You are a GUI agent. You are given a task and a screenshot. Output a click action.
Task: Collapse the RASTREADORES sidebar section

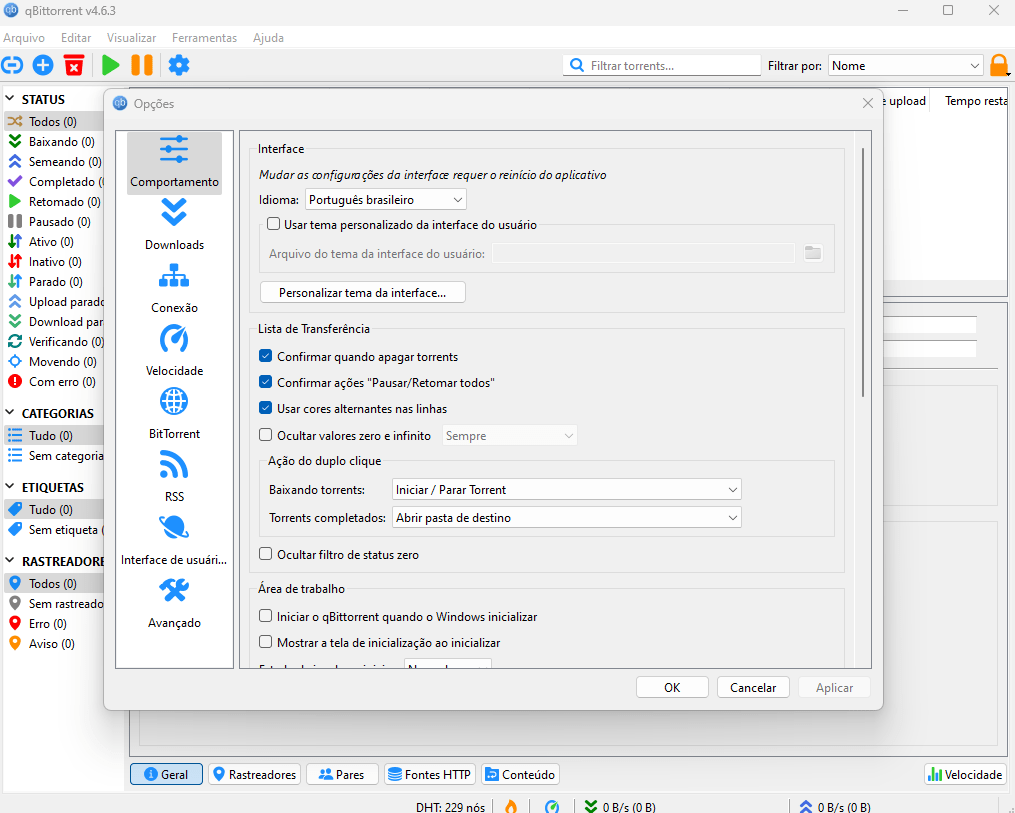[x=10, y=561]
